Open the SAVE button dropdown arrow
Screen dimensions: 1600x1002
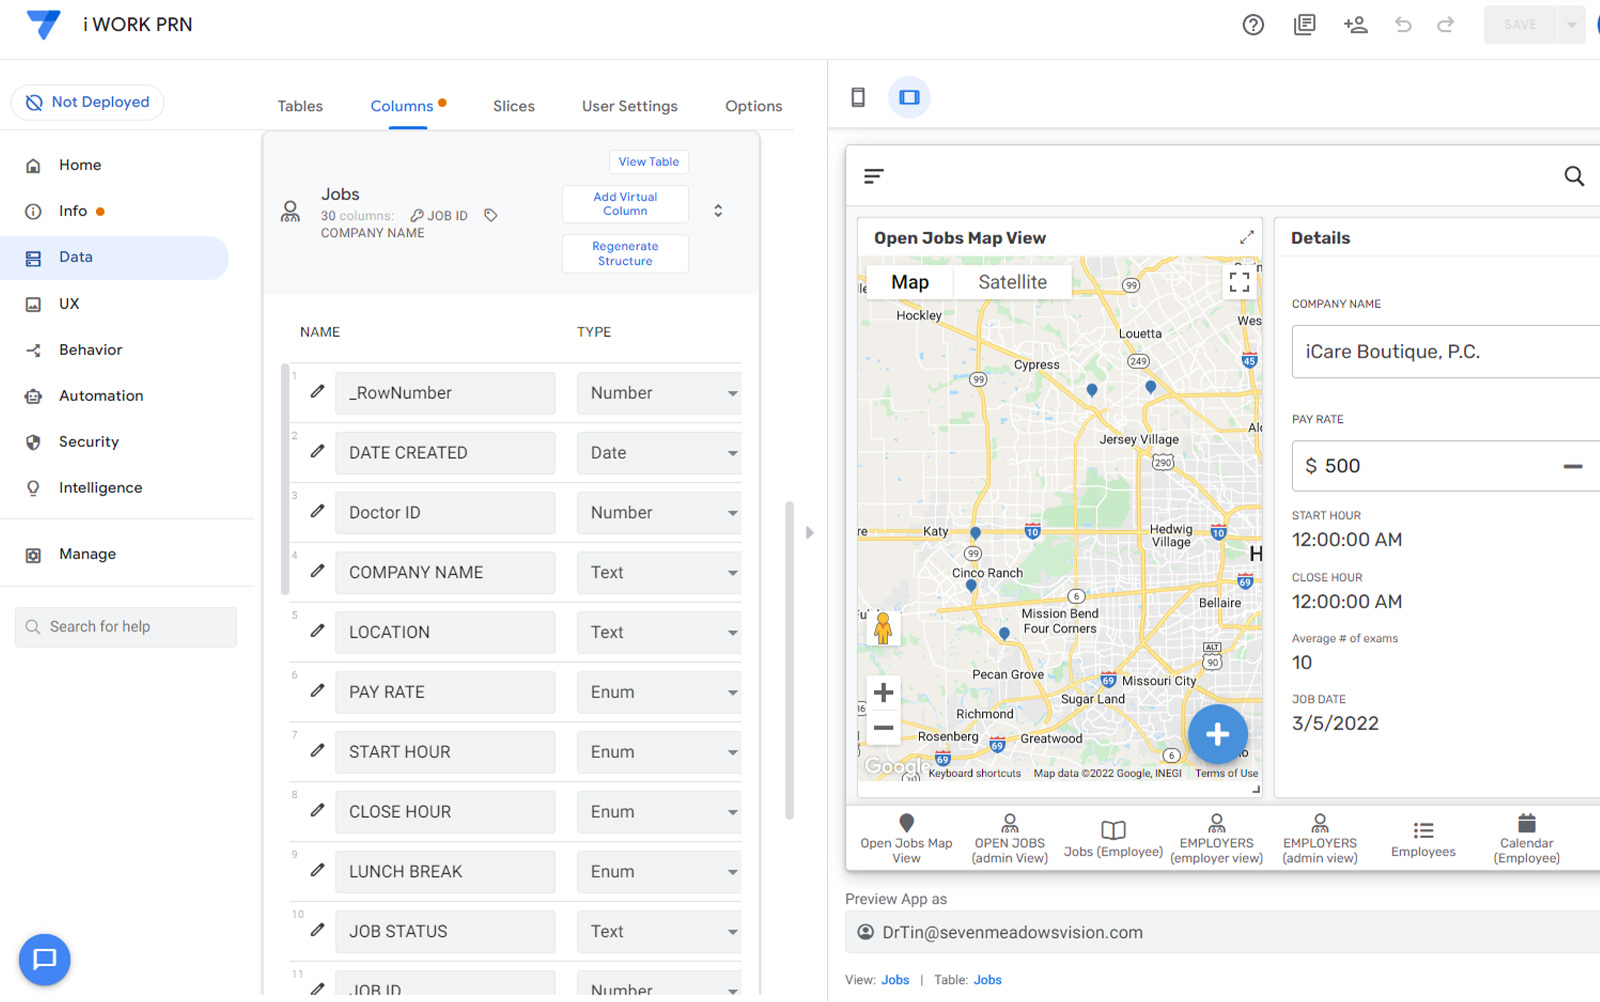1571,25
